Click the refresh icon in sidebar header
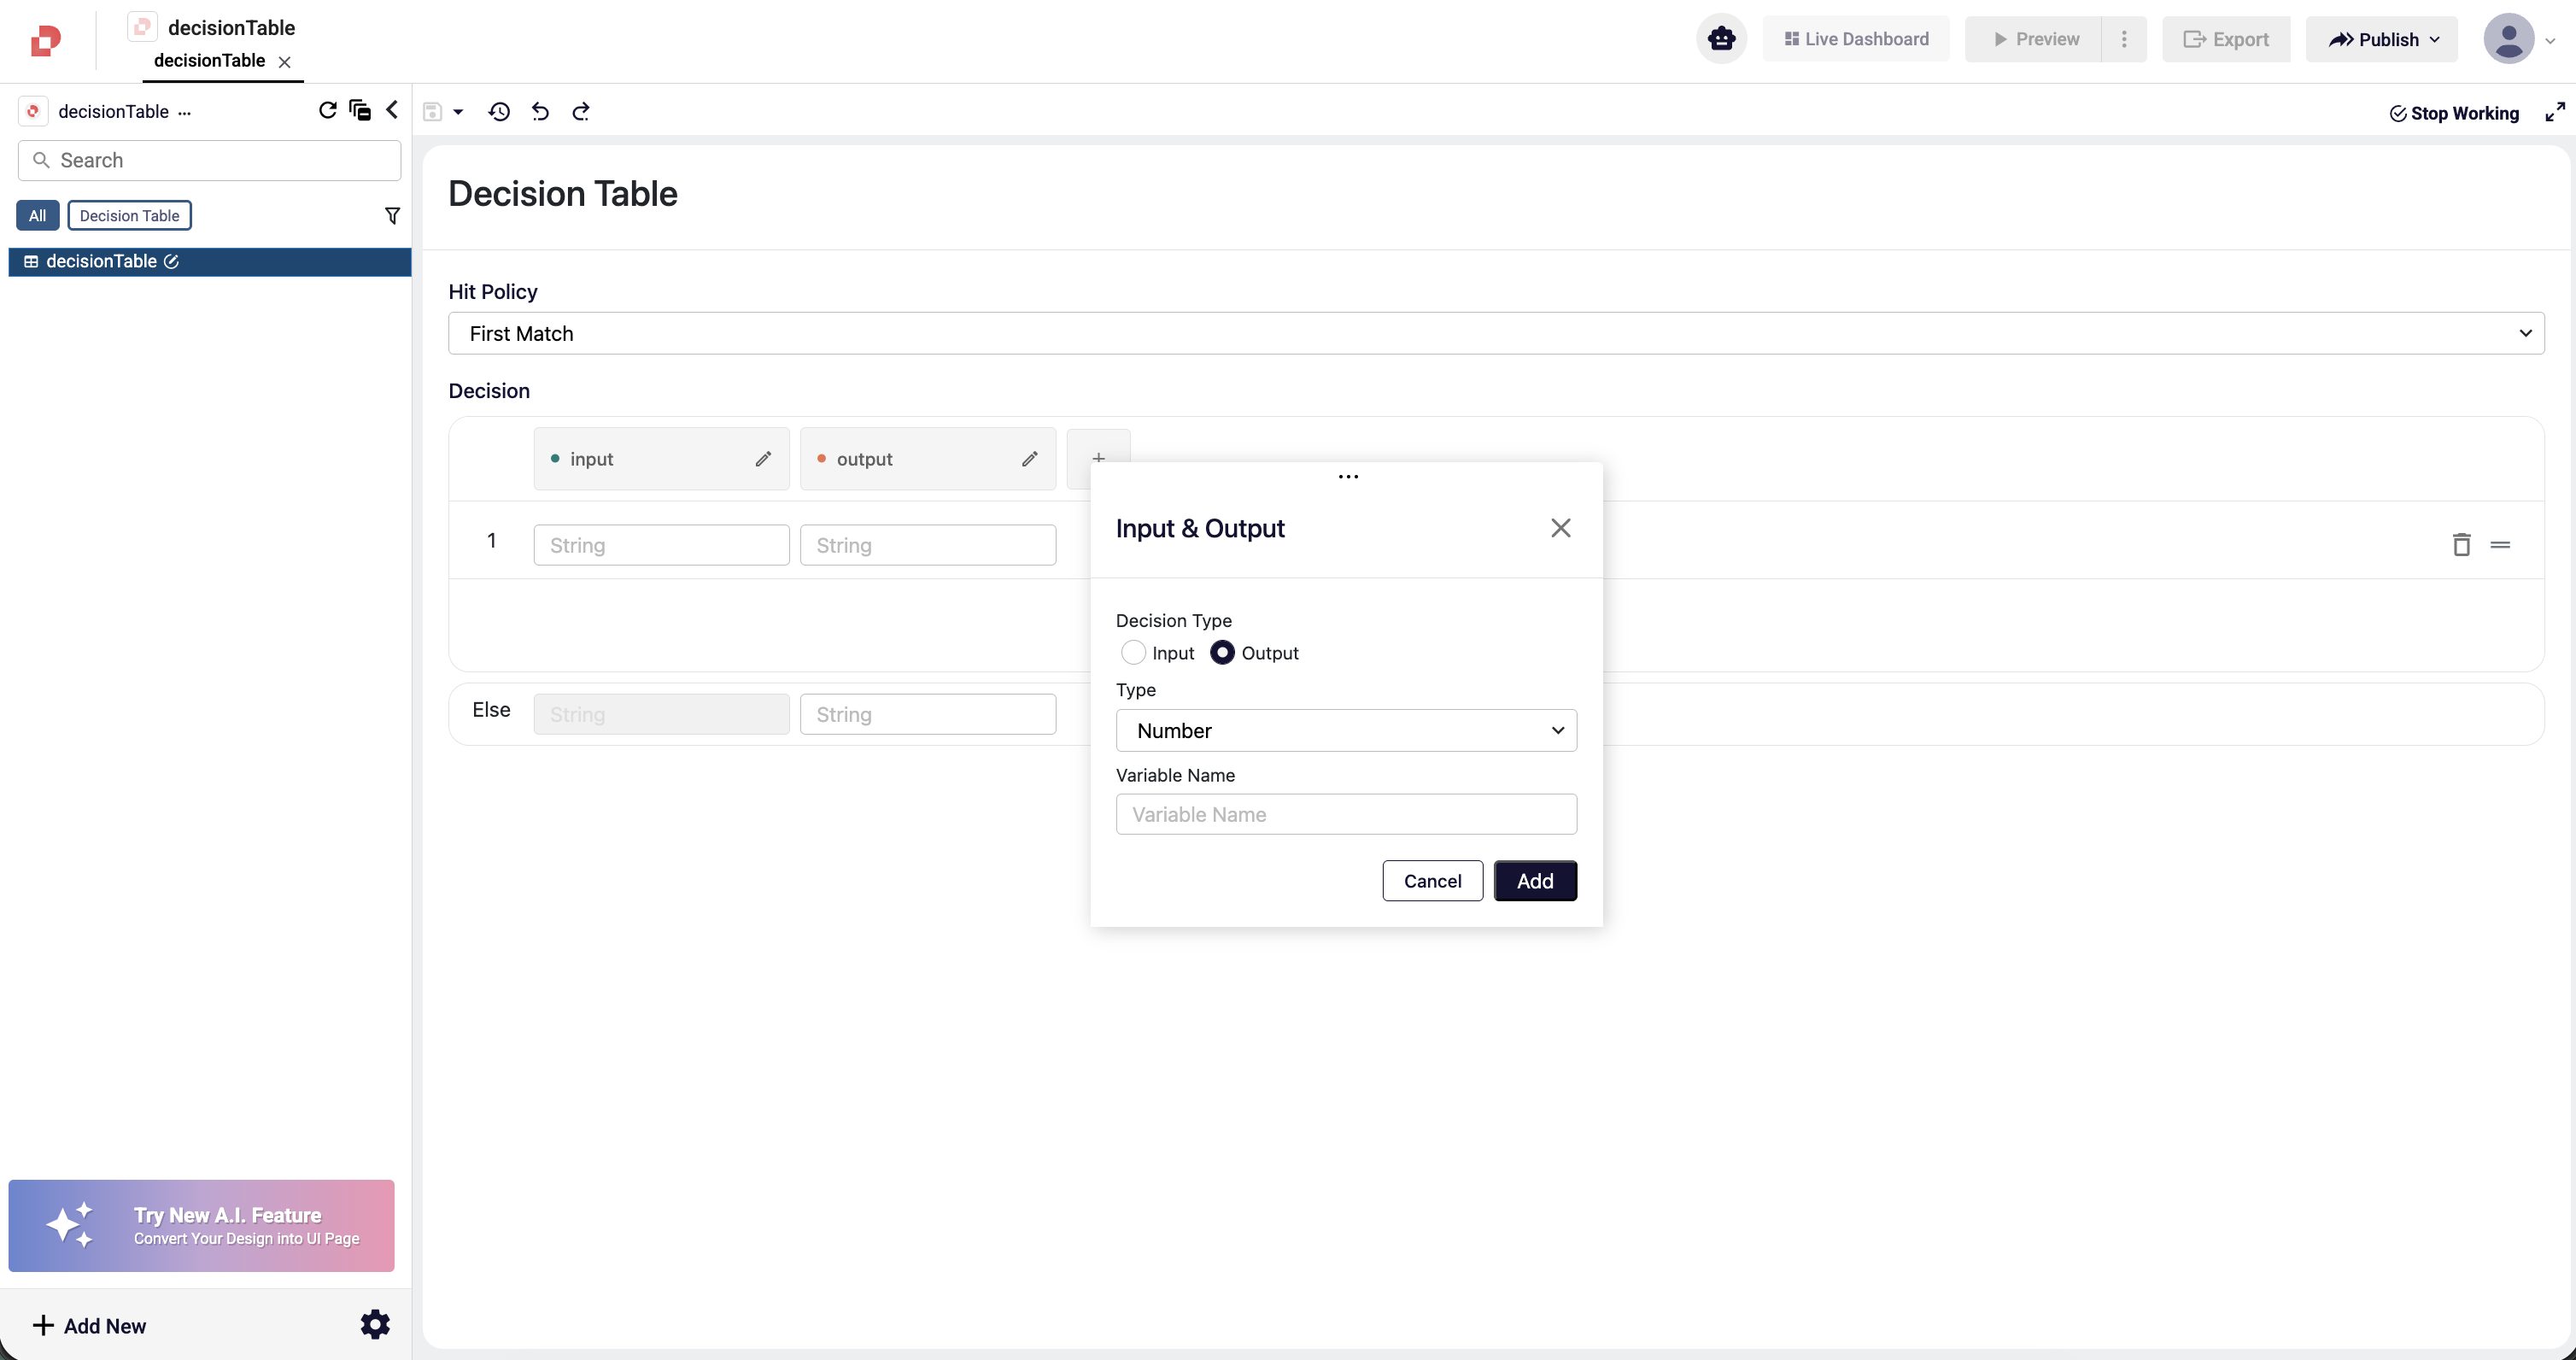The height and width of the screenshot is (1360, 2576). (327, 110)
